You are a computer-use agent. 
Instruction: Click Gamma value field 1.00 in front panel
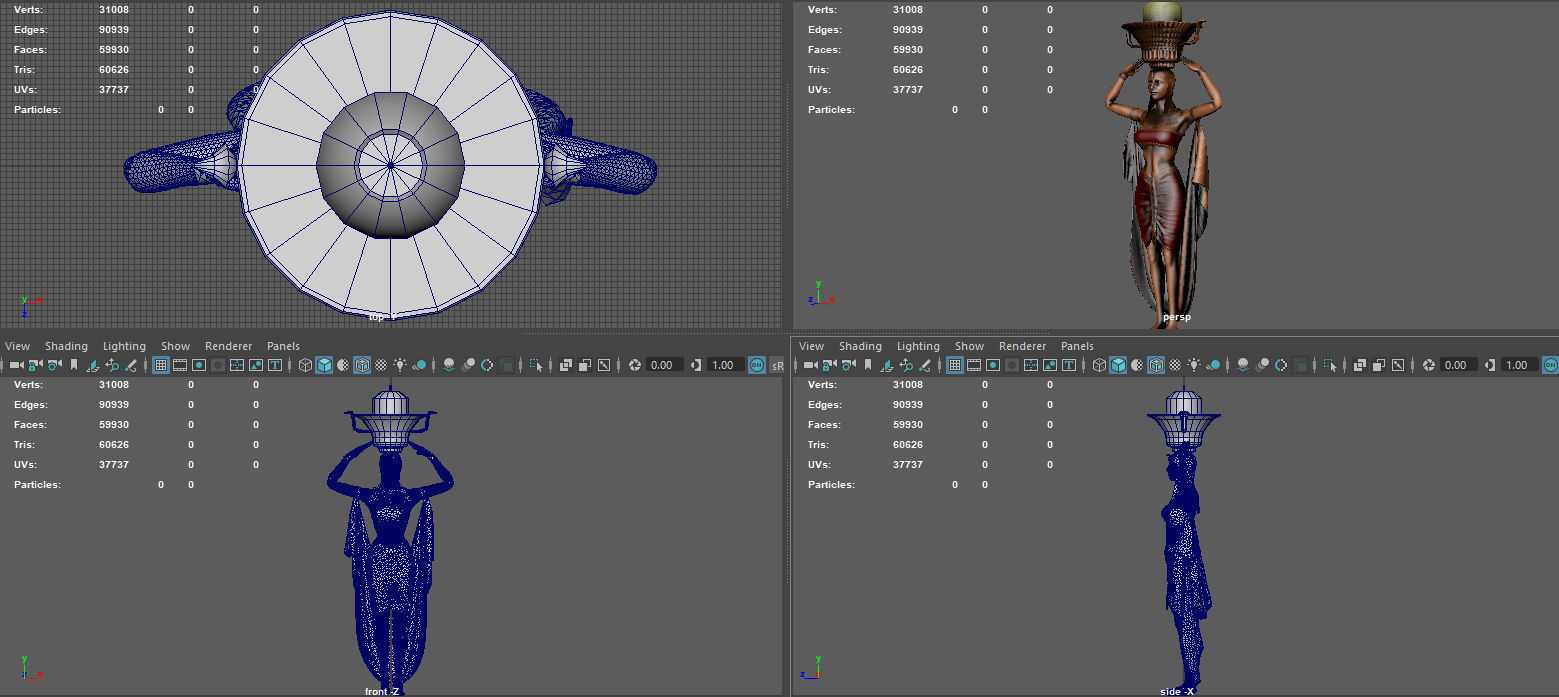coord(726,365)
